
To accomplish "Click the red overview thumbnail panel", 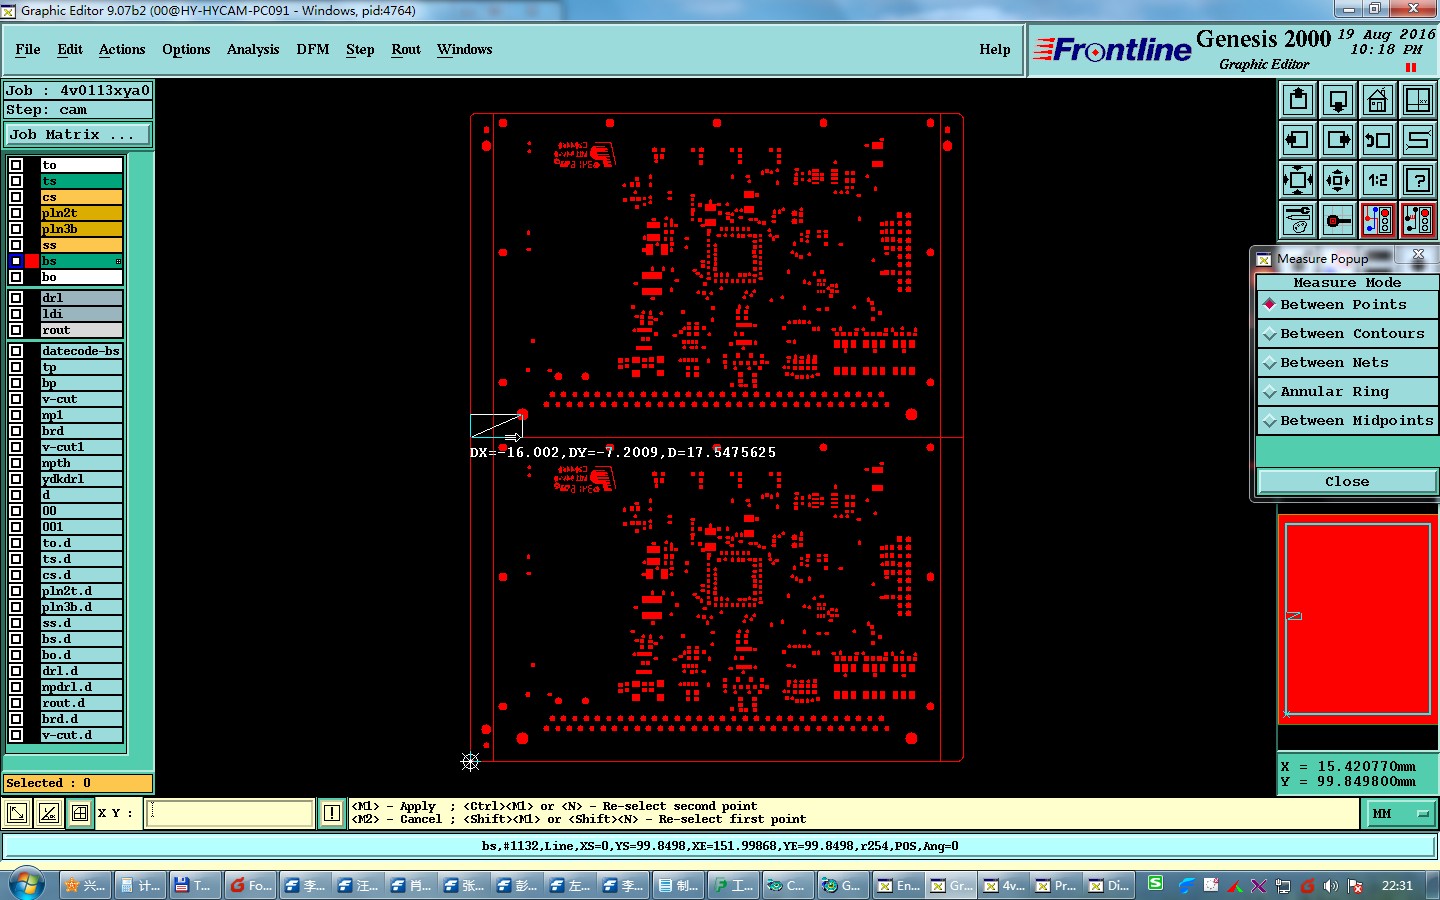I will click(1357, 618).
